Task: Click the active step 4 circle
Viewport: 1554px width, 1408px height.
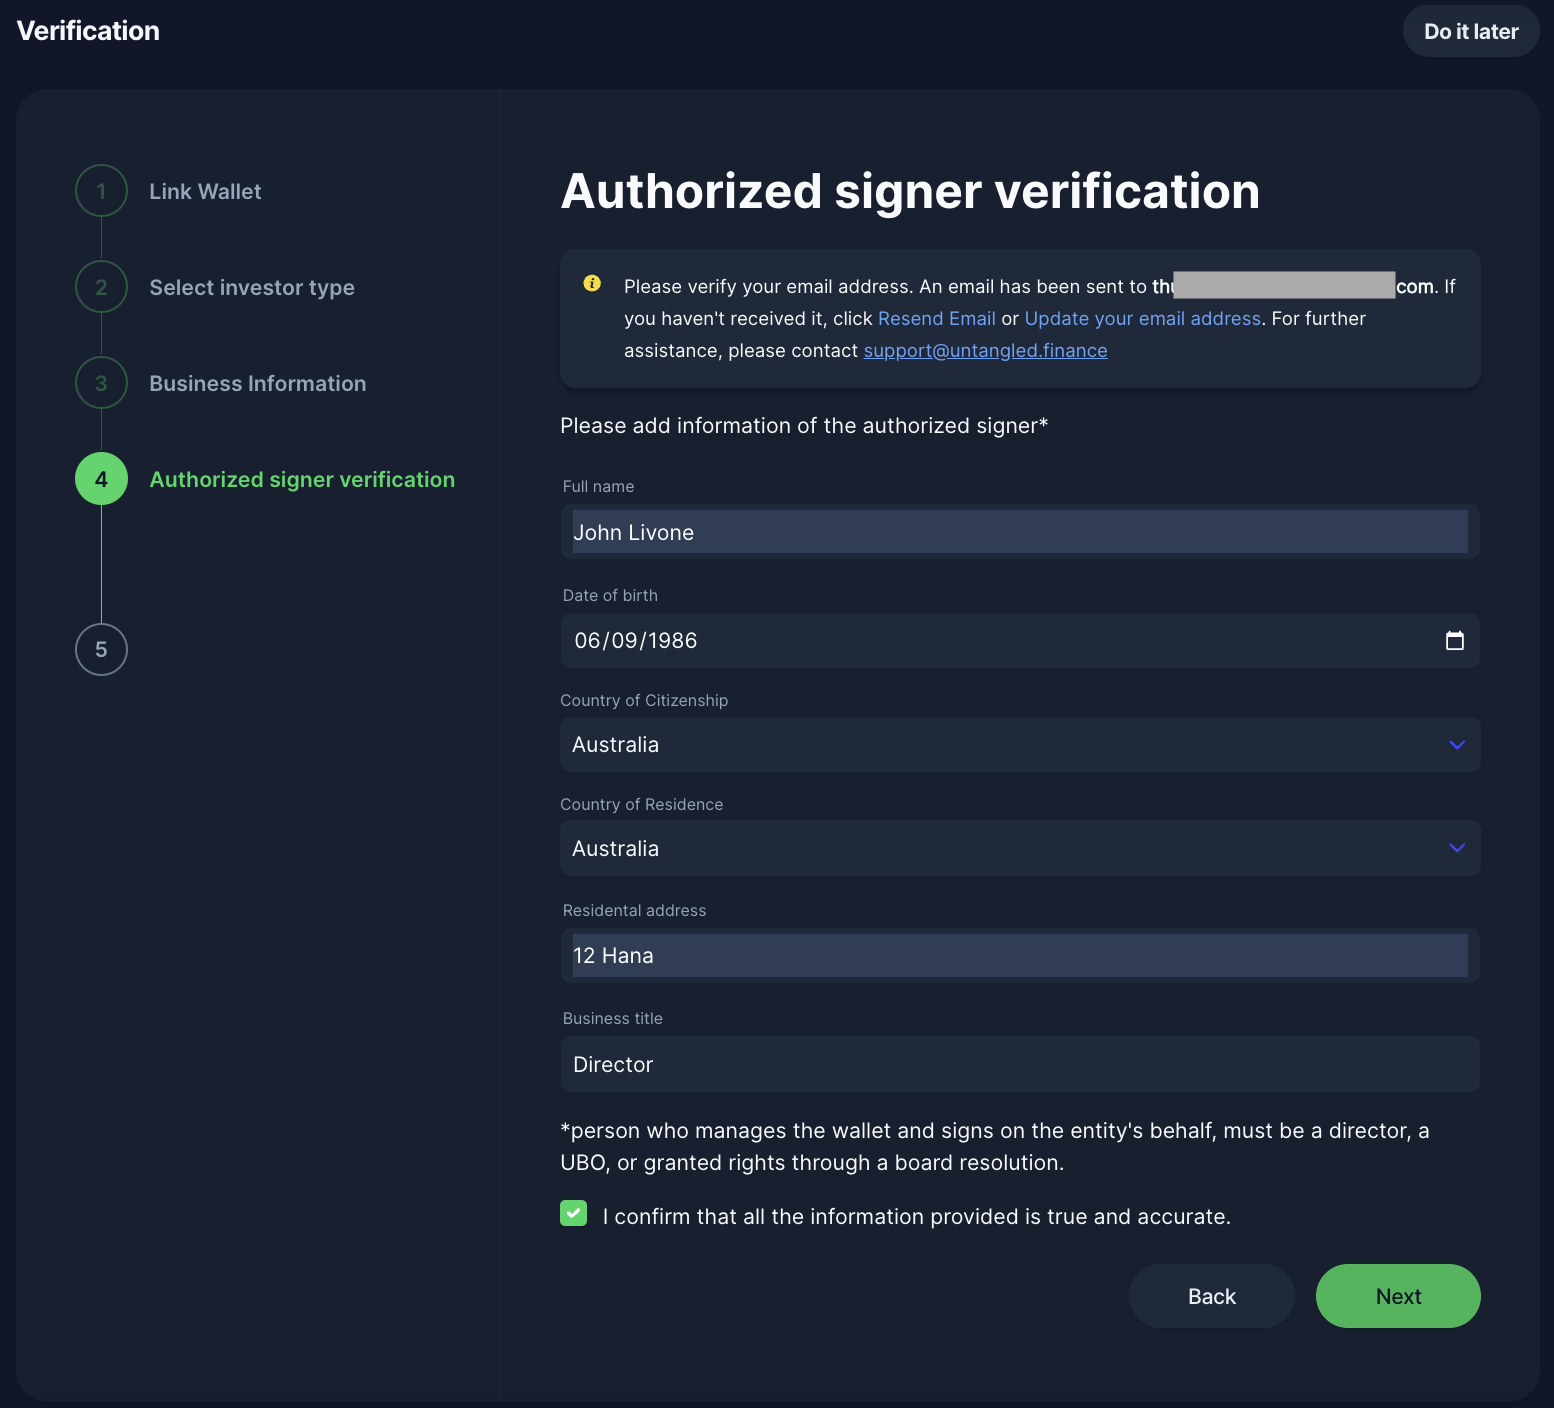Action: [x=101, y=479]
